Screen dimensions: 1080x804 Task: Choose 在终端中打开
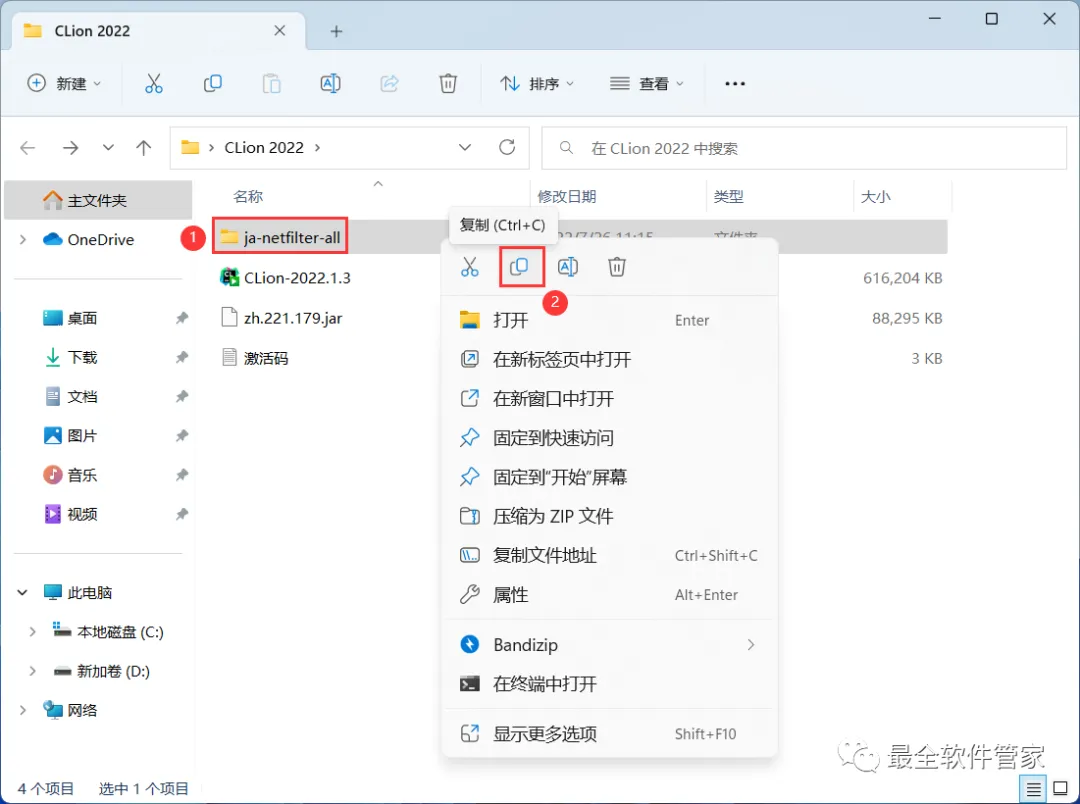609,683
